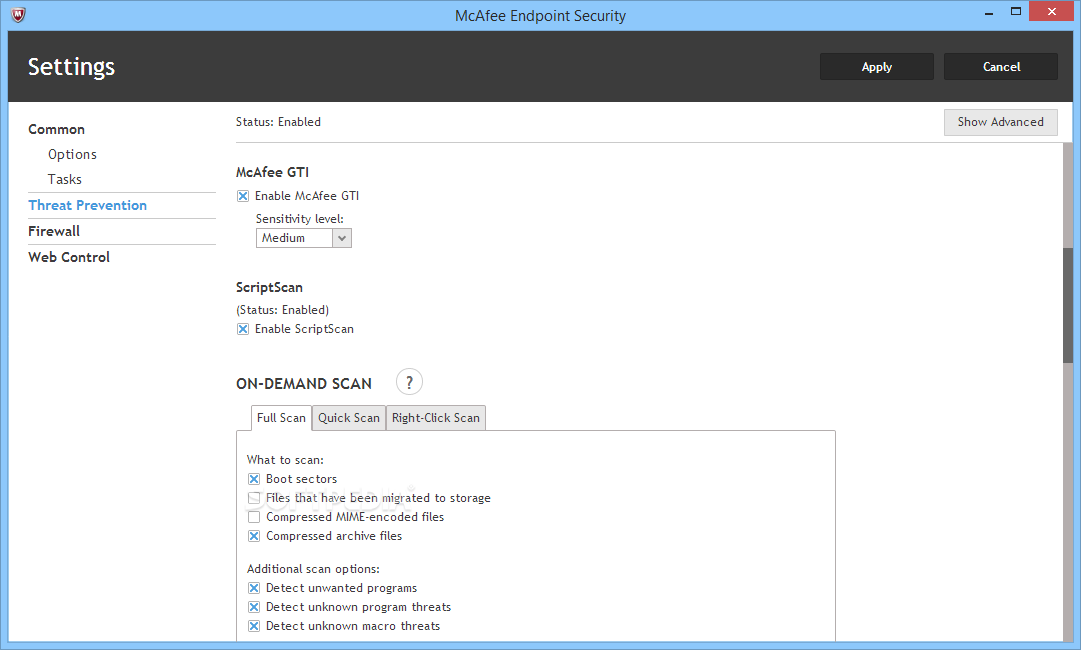
Task: Click the Apply button
Action: click(876, 67)
